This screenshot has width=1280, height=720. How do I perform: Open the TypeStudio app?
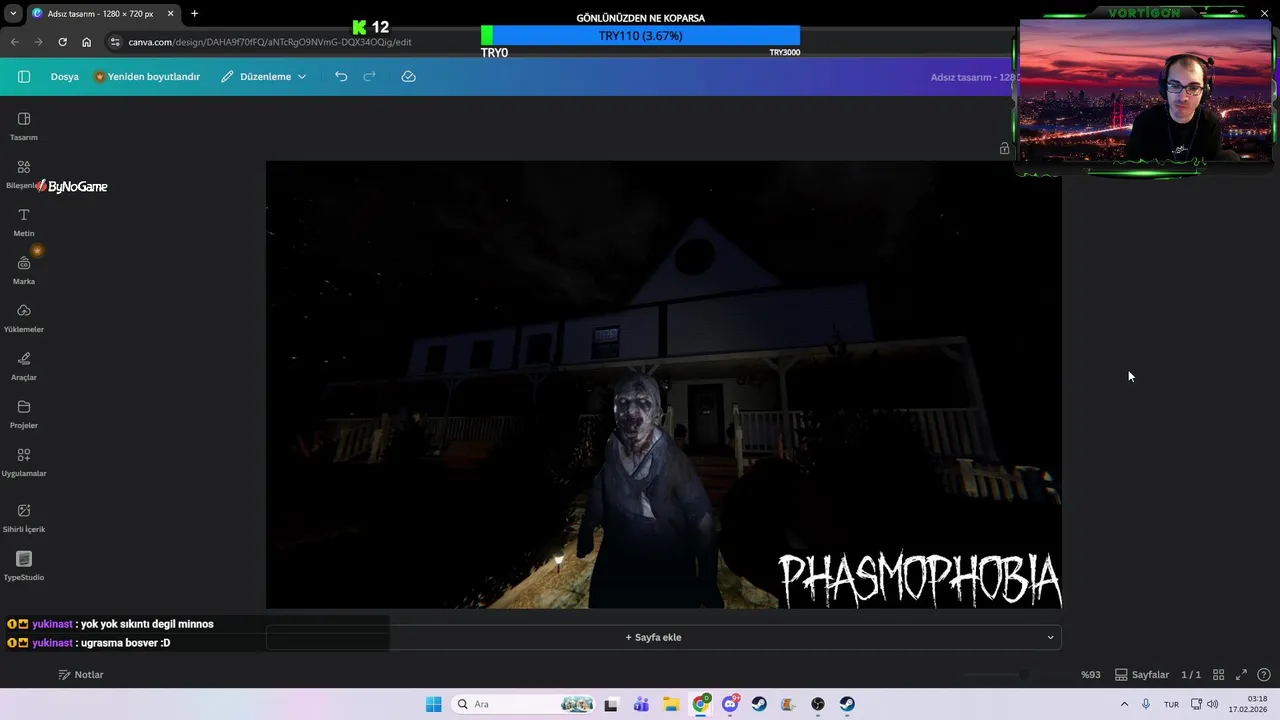(x=24, y=566)
